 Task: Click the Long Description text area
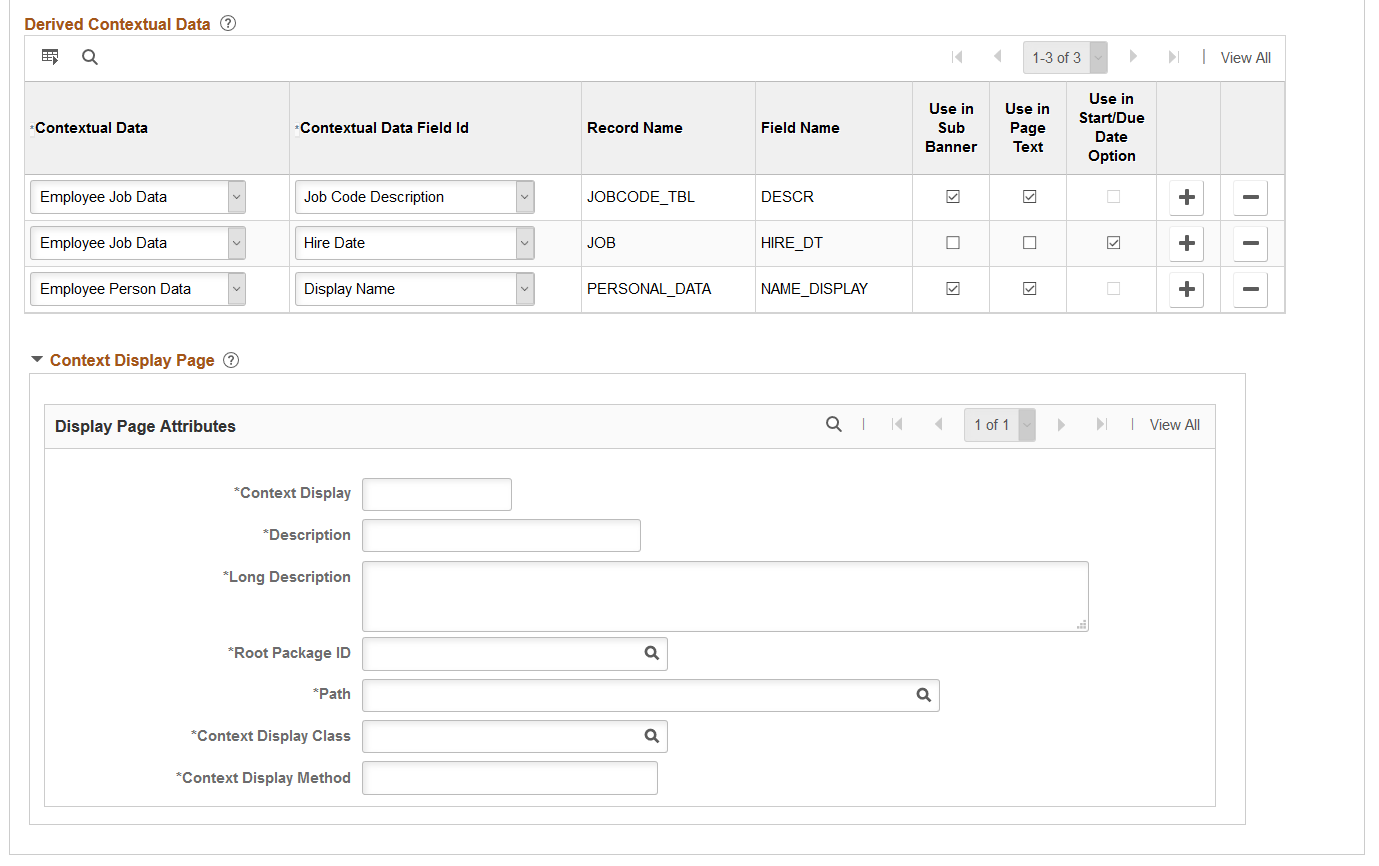click(725, 596)
